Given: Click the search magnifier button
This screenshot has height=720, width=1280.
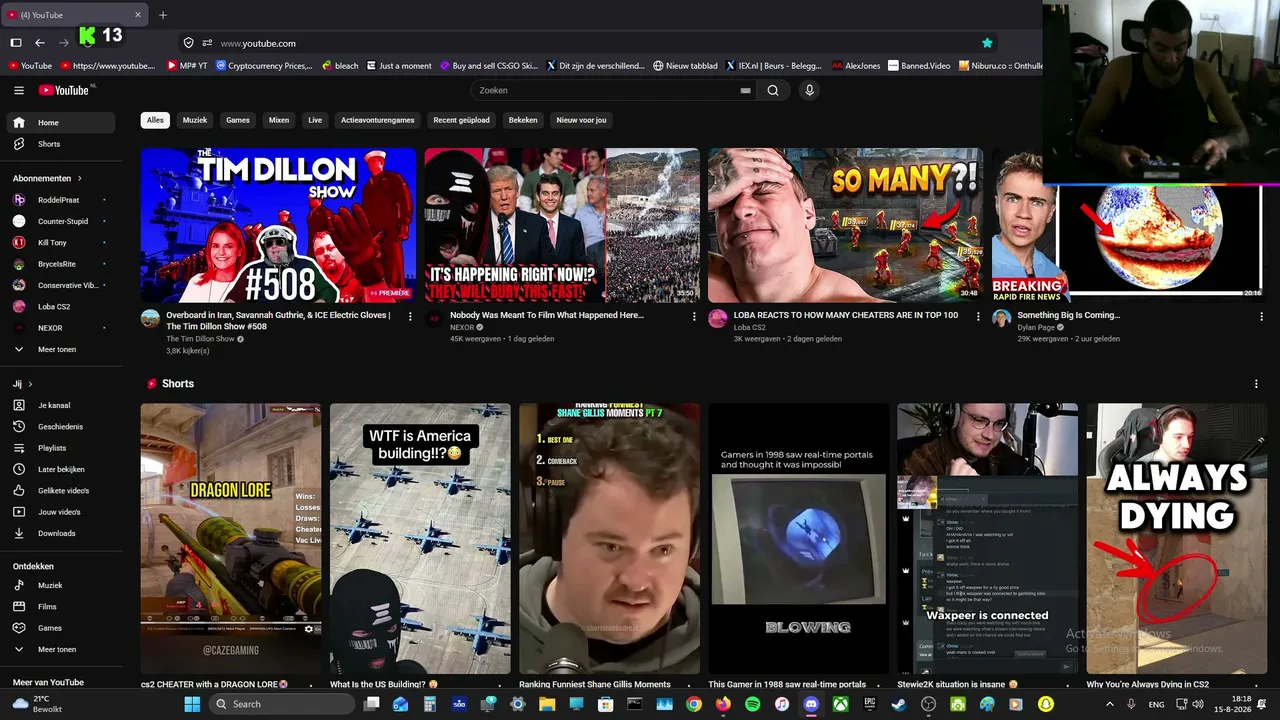Looking at the screenshot, I should (x=773, y=90).
